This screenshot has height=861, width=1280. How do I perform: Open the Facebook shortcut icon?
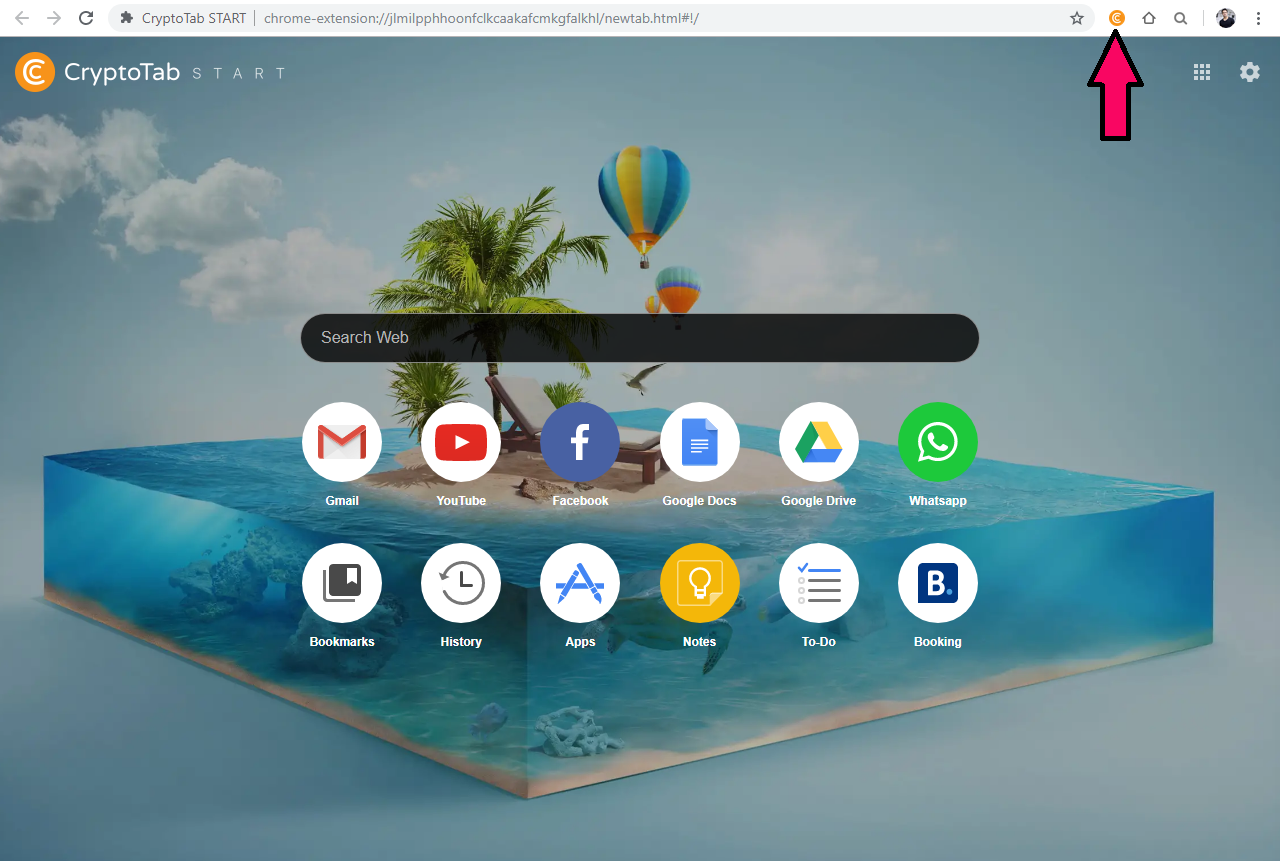click(x=580, y=442)
